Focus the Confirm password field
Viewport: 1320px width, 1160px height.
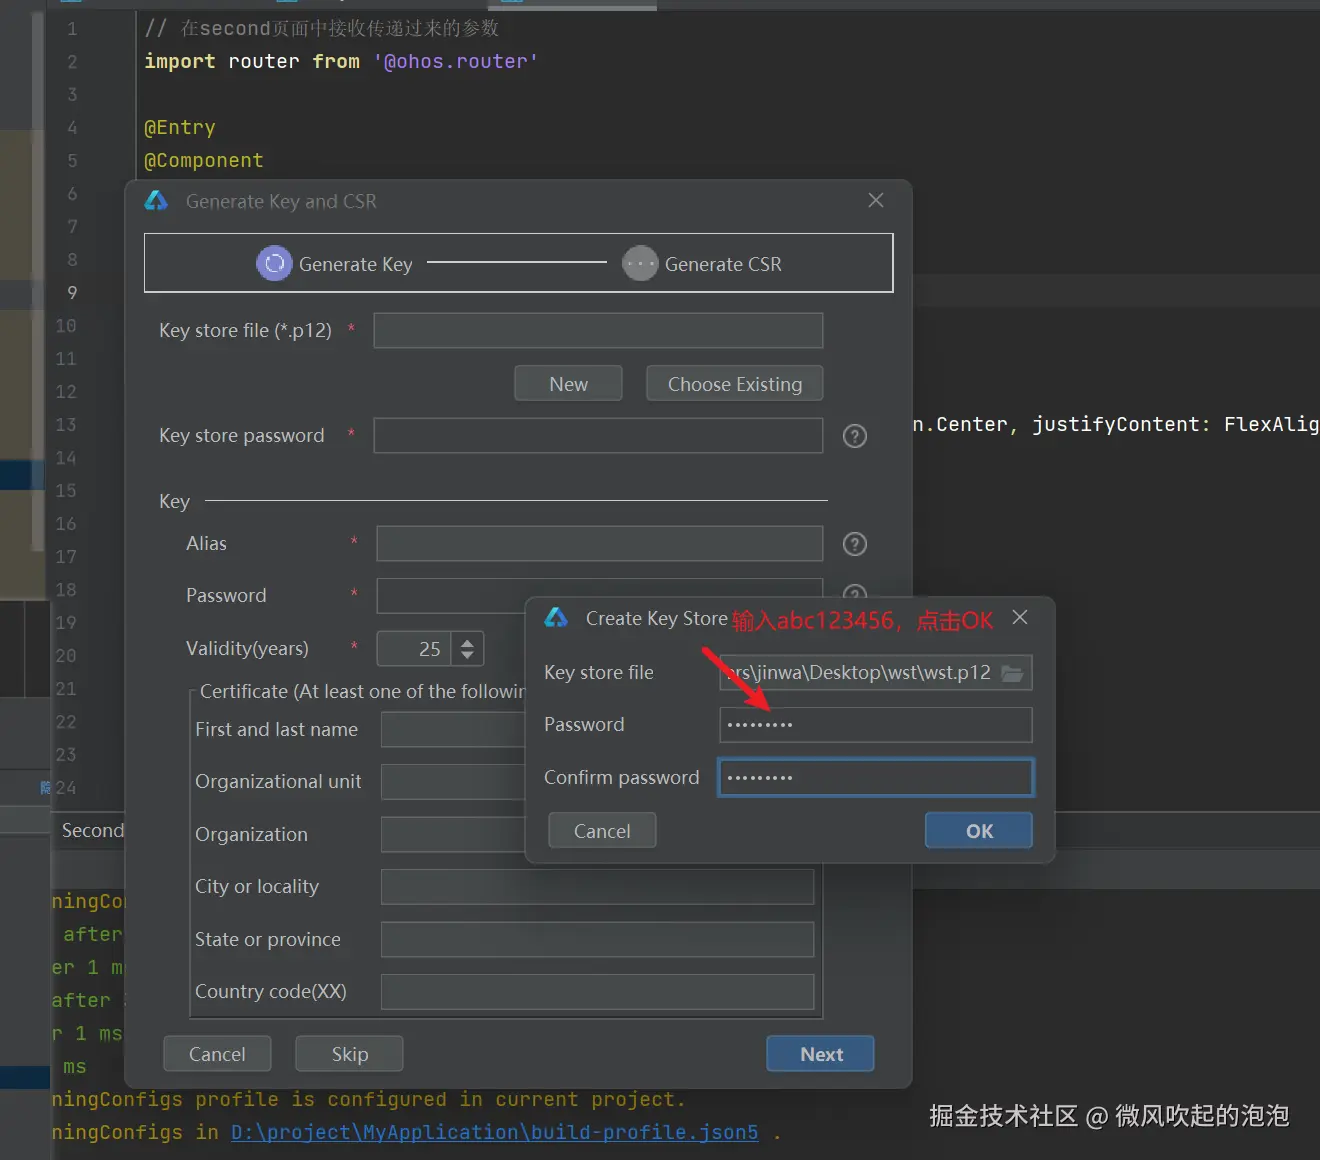tap(875, 777)
